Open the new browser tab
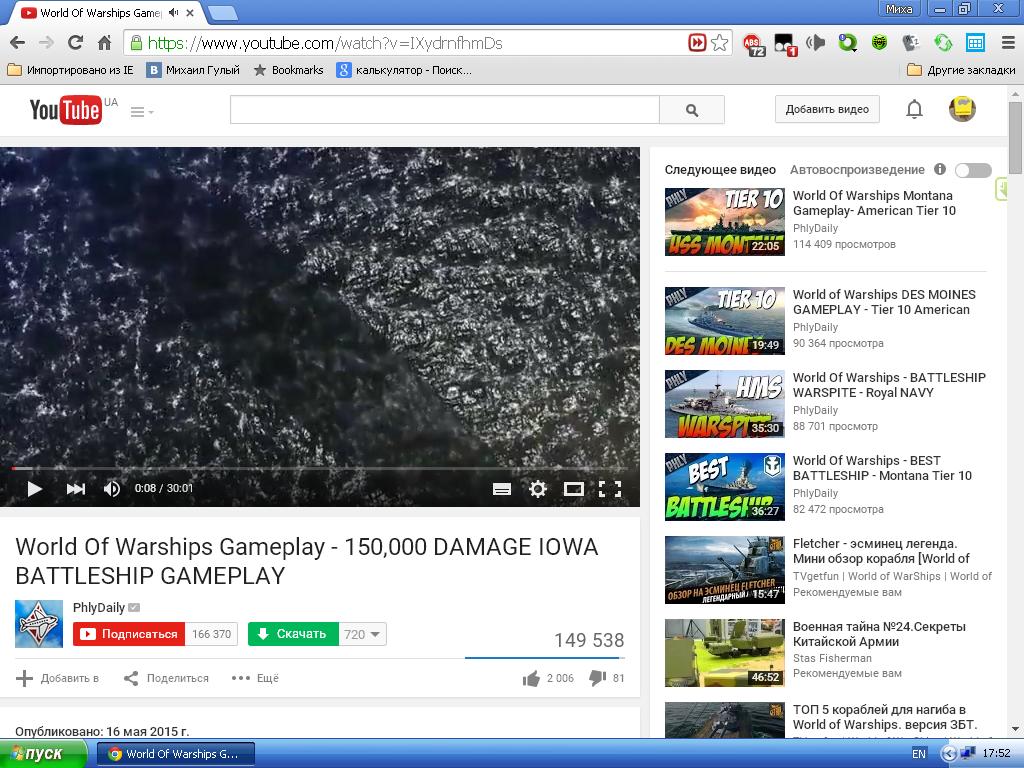The height and width of the screenshot is (768, 1024). 222,13
